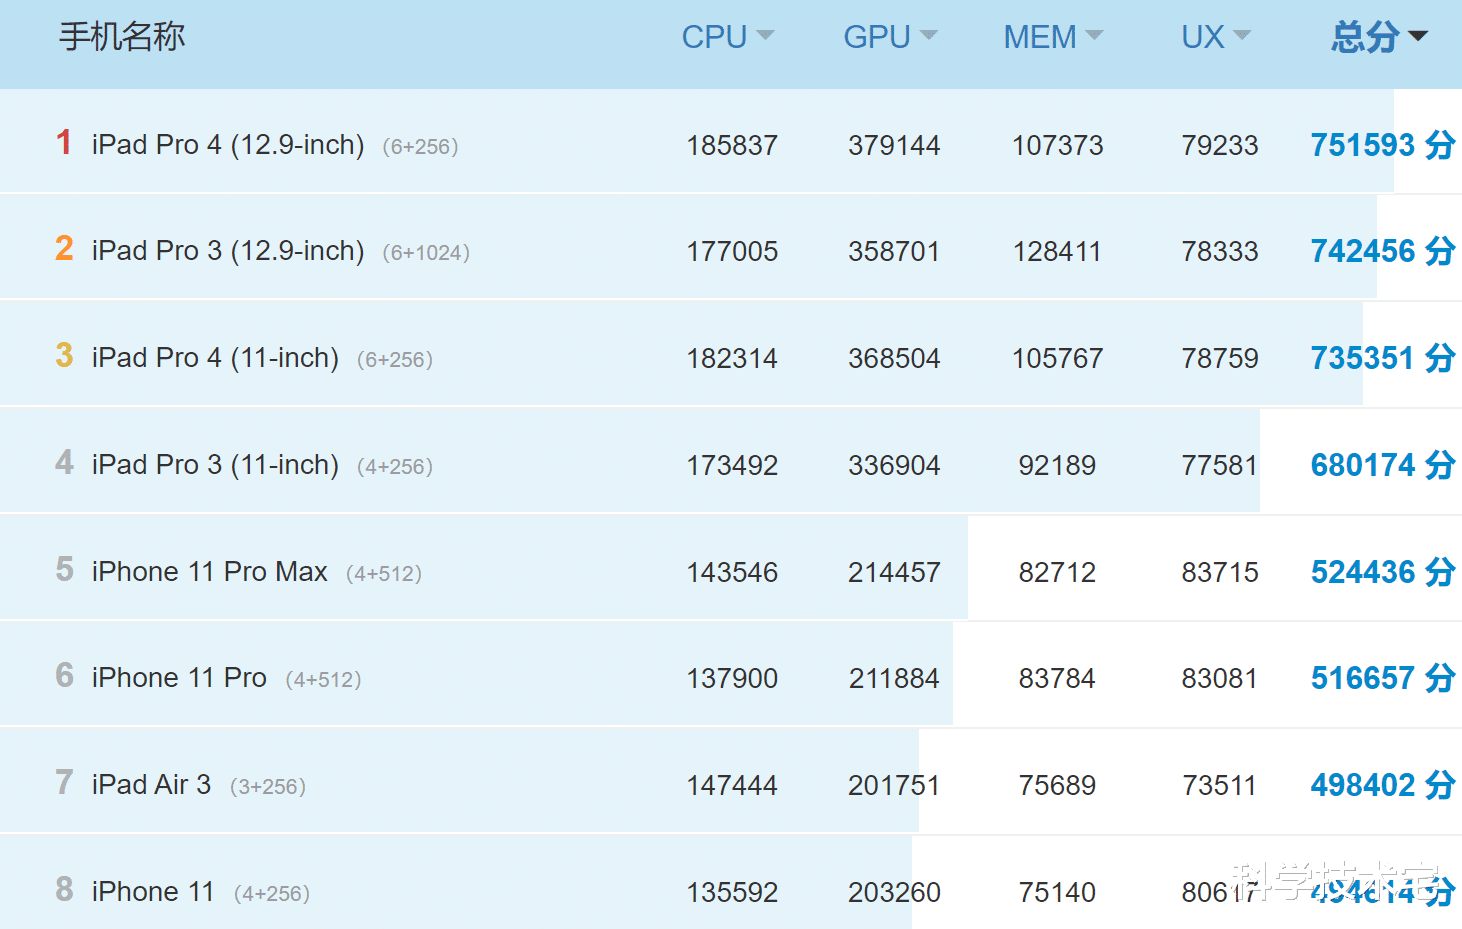The image size is (1462, 929).
Task: Click the 手机名称 column header
Action: click(x=122, y=37)
